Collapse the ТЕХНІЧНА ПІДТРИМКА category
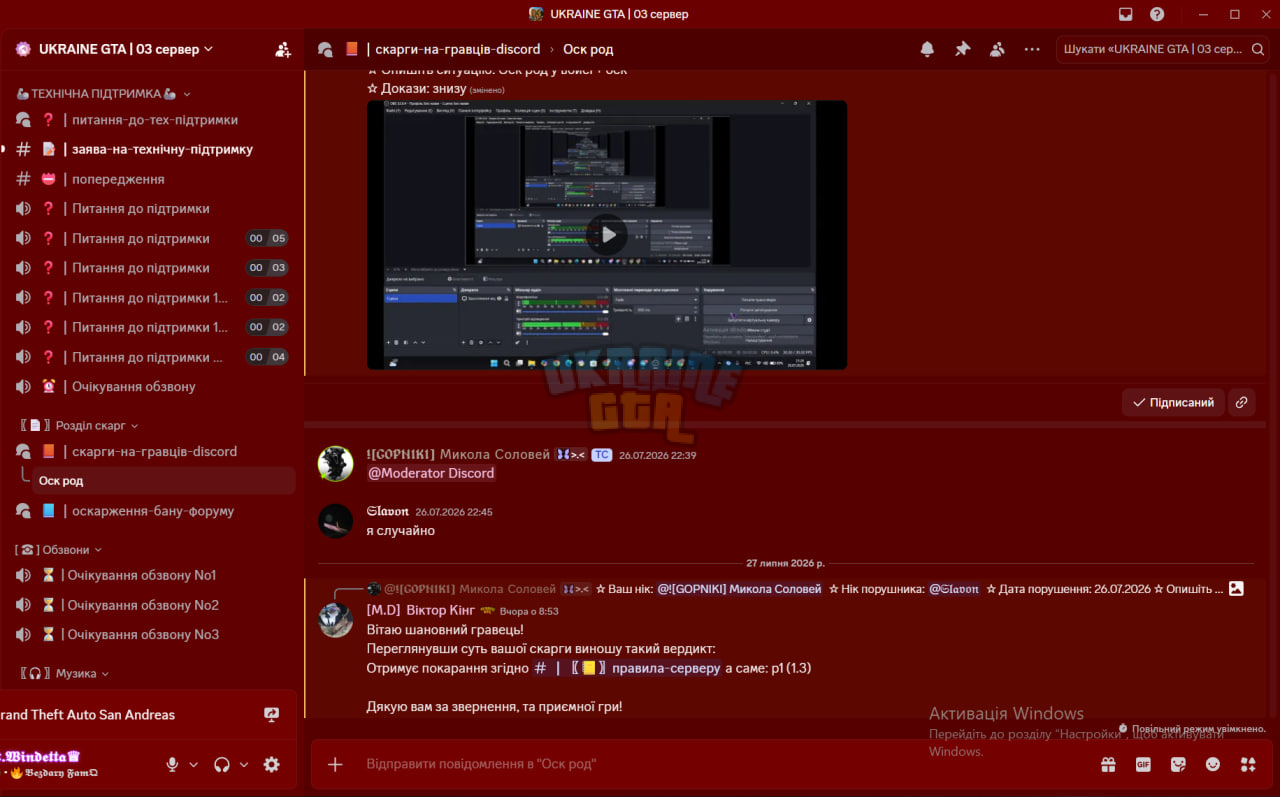The width and height of the screenshot is (1280, 797). coord(104,93)
